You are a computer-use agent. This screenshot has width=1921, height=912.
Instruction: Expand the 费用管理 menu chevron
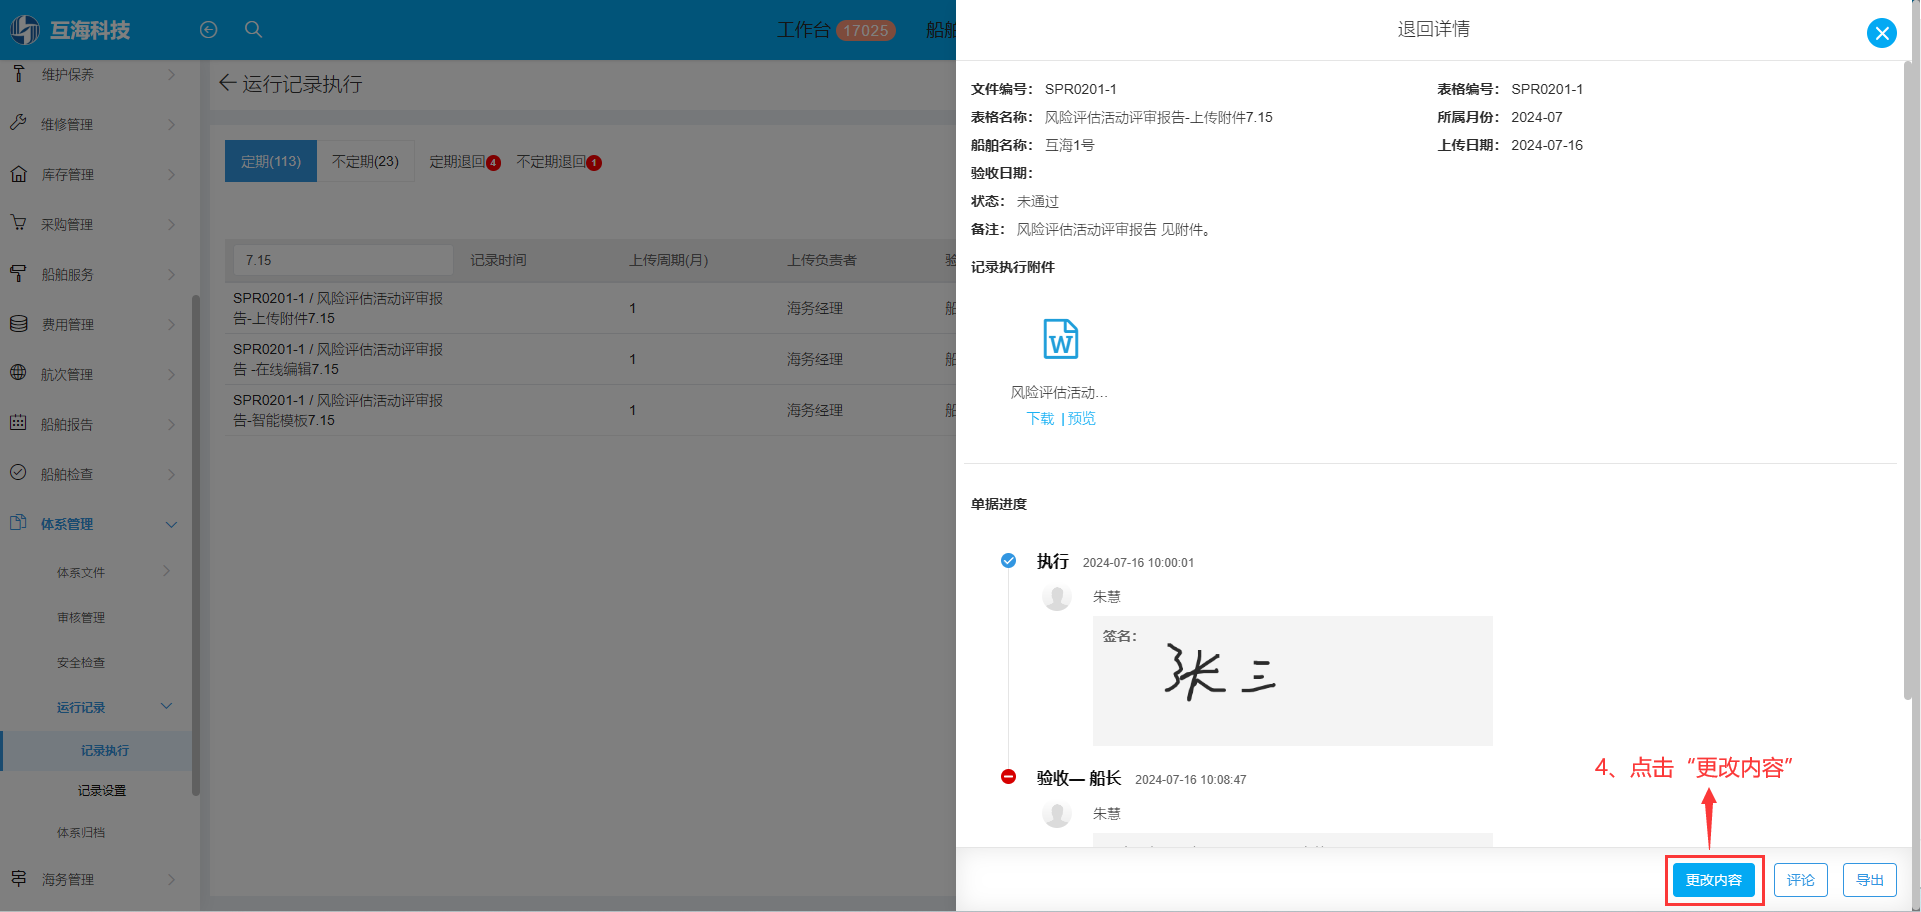click(171, 325)
